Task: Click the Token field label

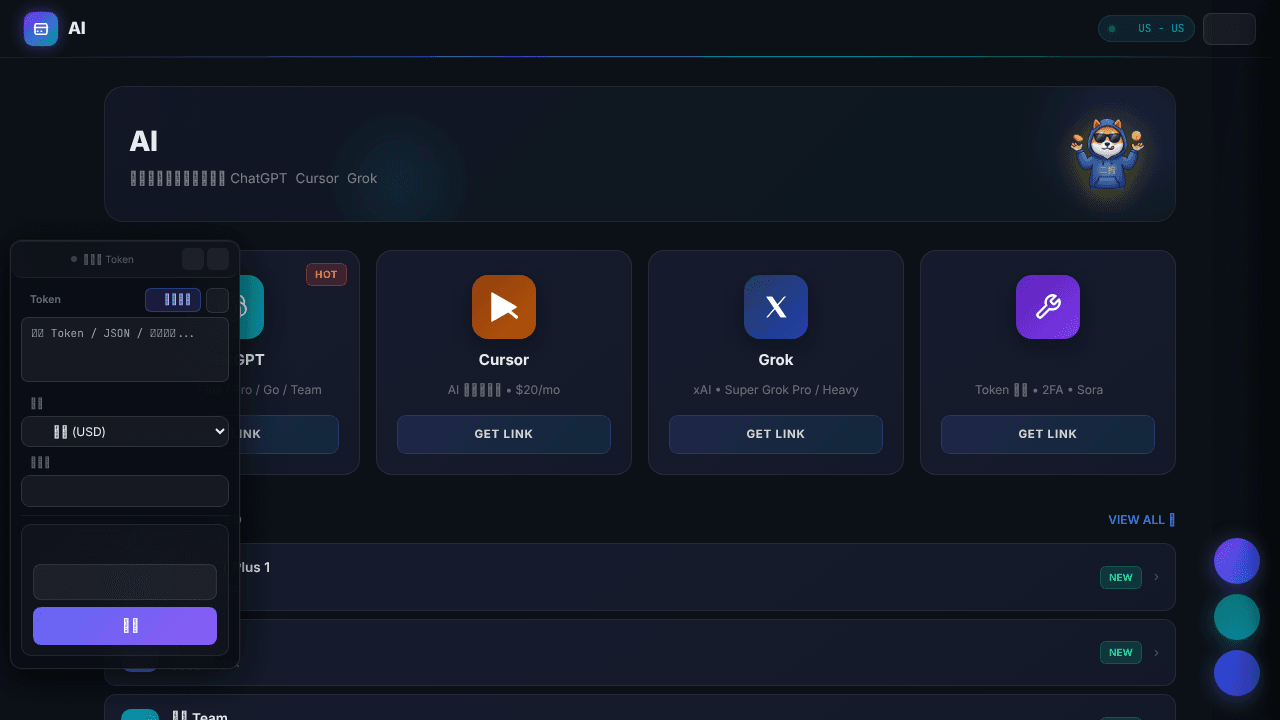Action: tap(45, 299)
